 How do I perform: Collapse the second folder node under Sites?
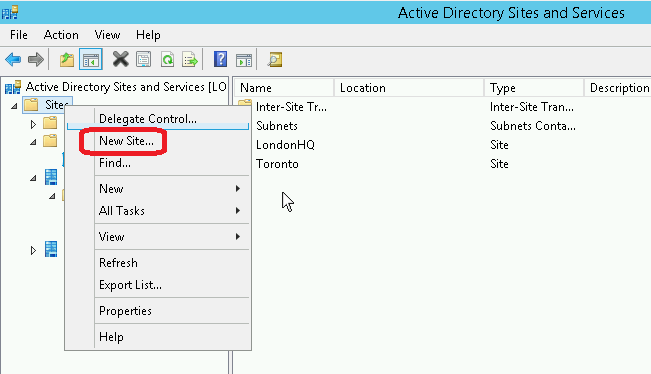[33, 142]
